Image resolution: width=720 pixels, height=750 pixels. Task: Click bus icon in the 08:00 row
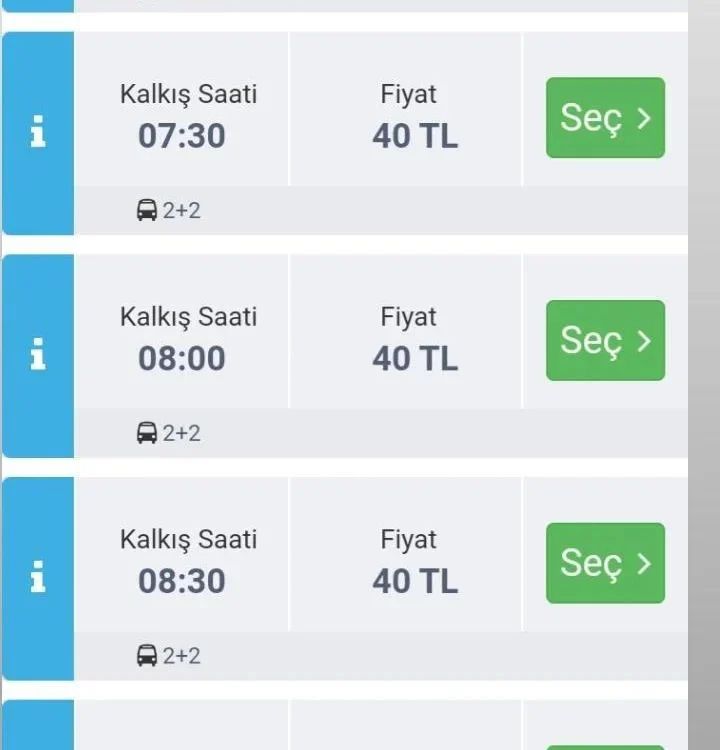(147, 433)
